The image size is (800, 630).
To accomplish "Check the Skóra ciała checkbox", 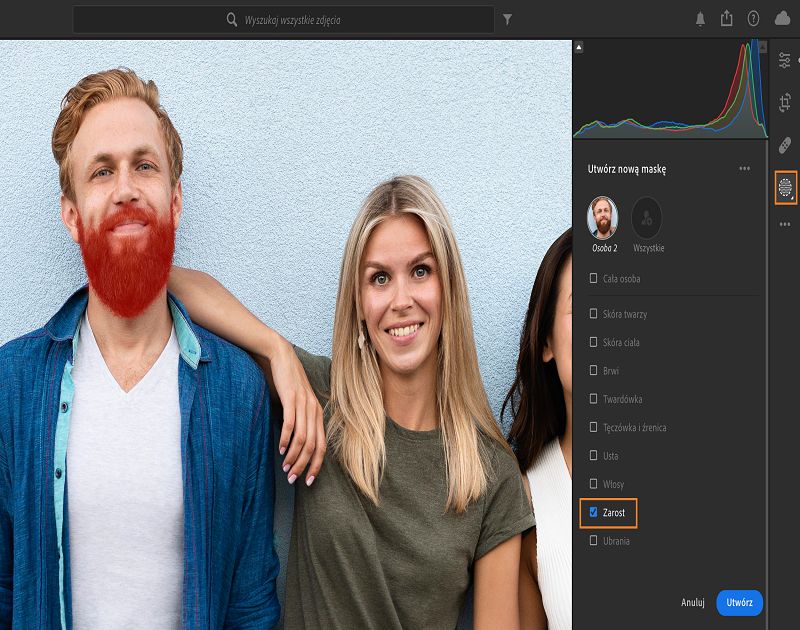I will [x=593, y=342].
